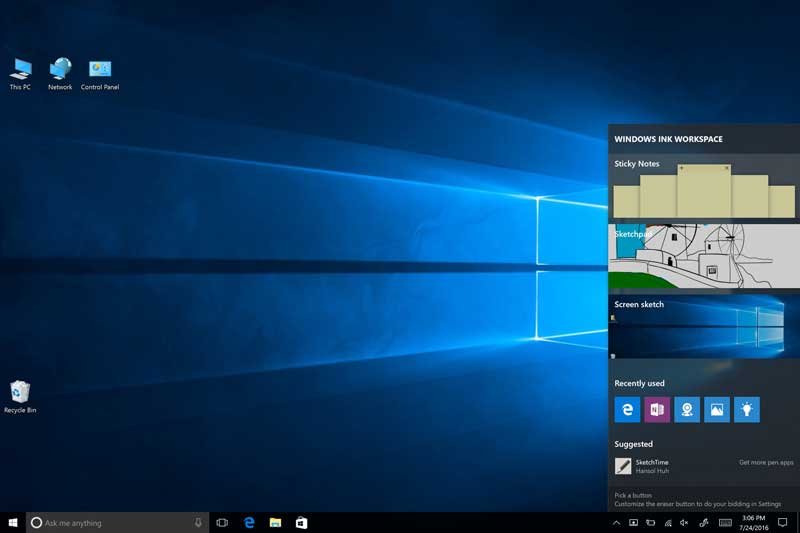This screenshot has width=800, height=533.
Task: Open the Action Center notification icon
Action: click(x=783, y=523)
